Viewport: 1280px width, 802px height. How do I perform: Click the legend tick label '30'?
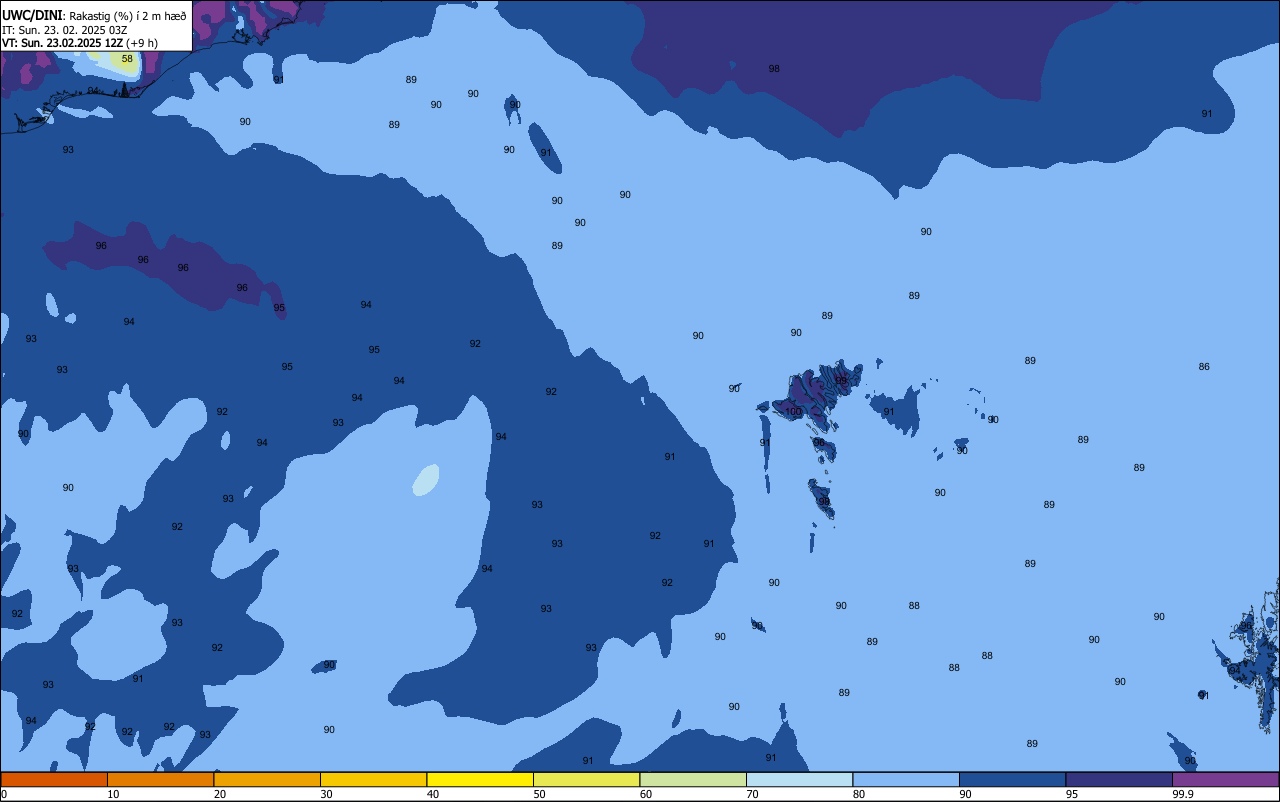tap(326, 794)
